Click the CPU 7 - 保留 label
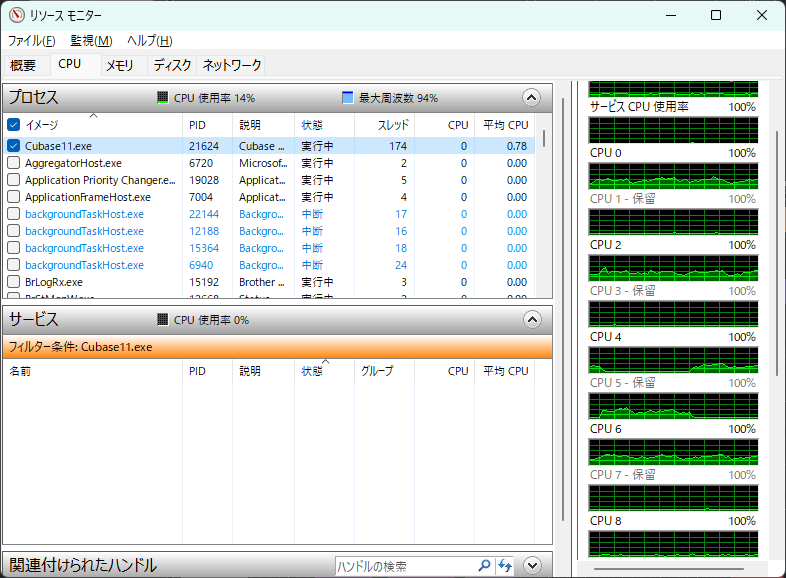The height and width of the screenshot is (578, 786). 623,474
